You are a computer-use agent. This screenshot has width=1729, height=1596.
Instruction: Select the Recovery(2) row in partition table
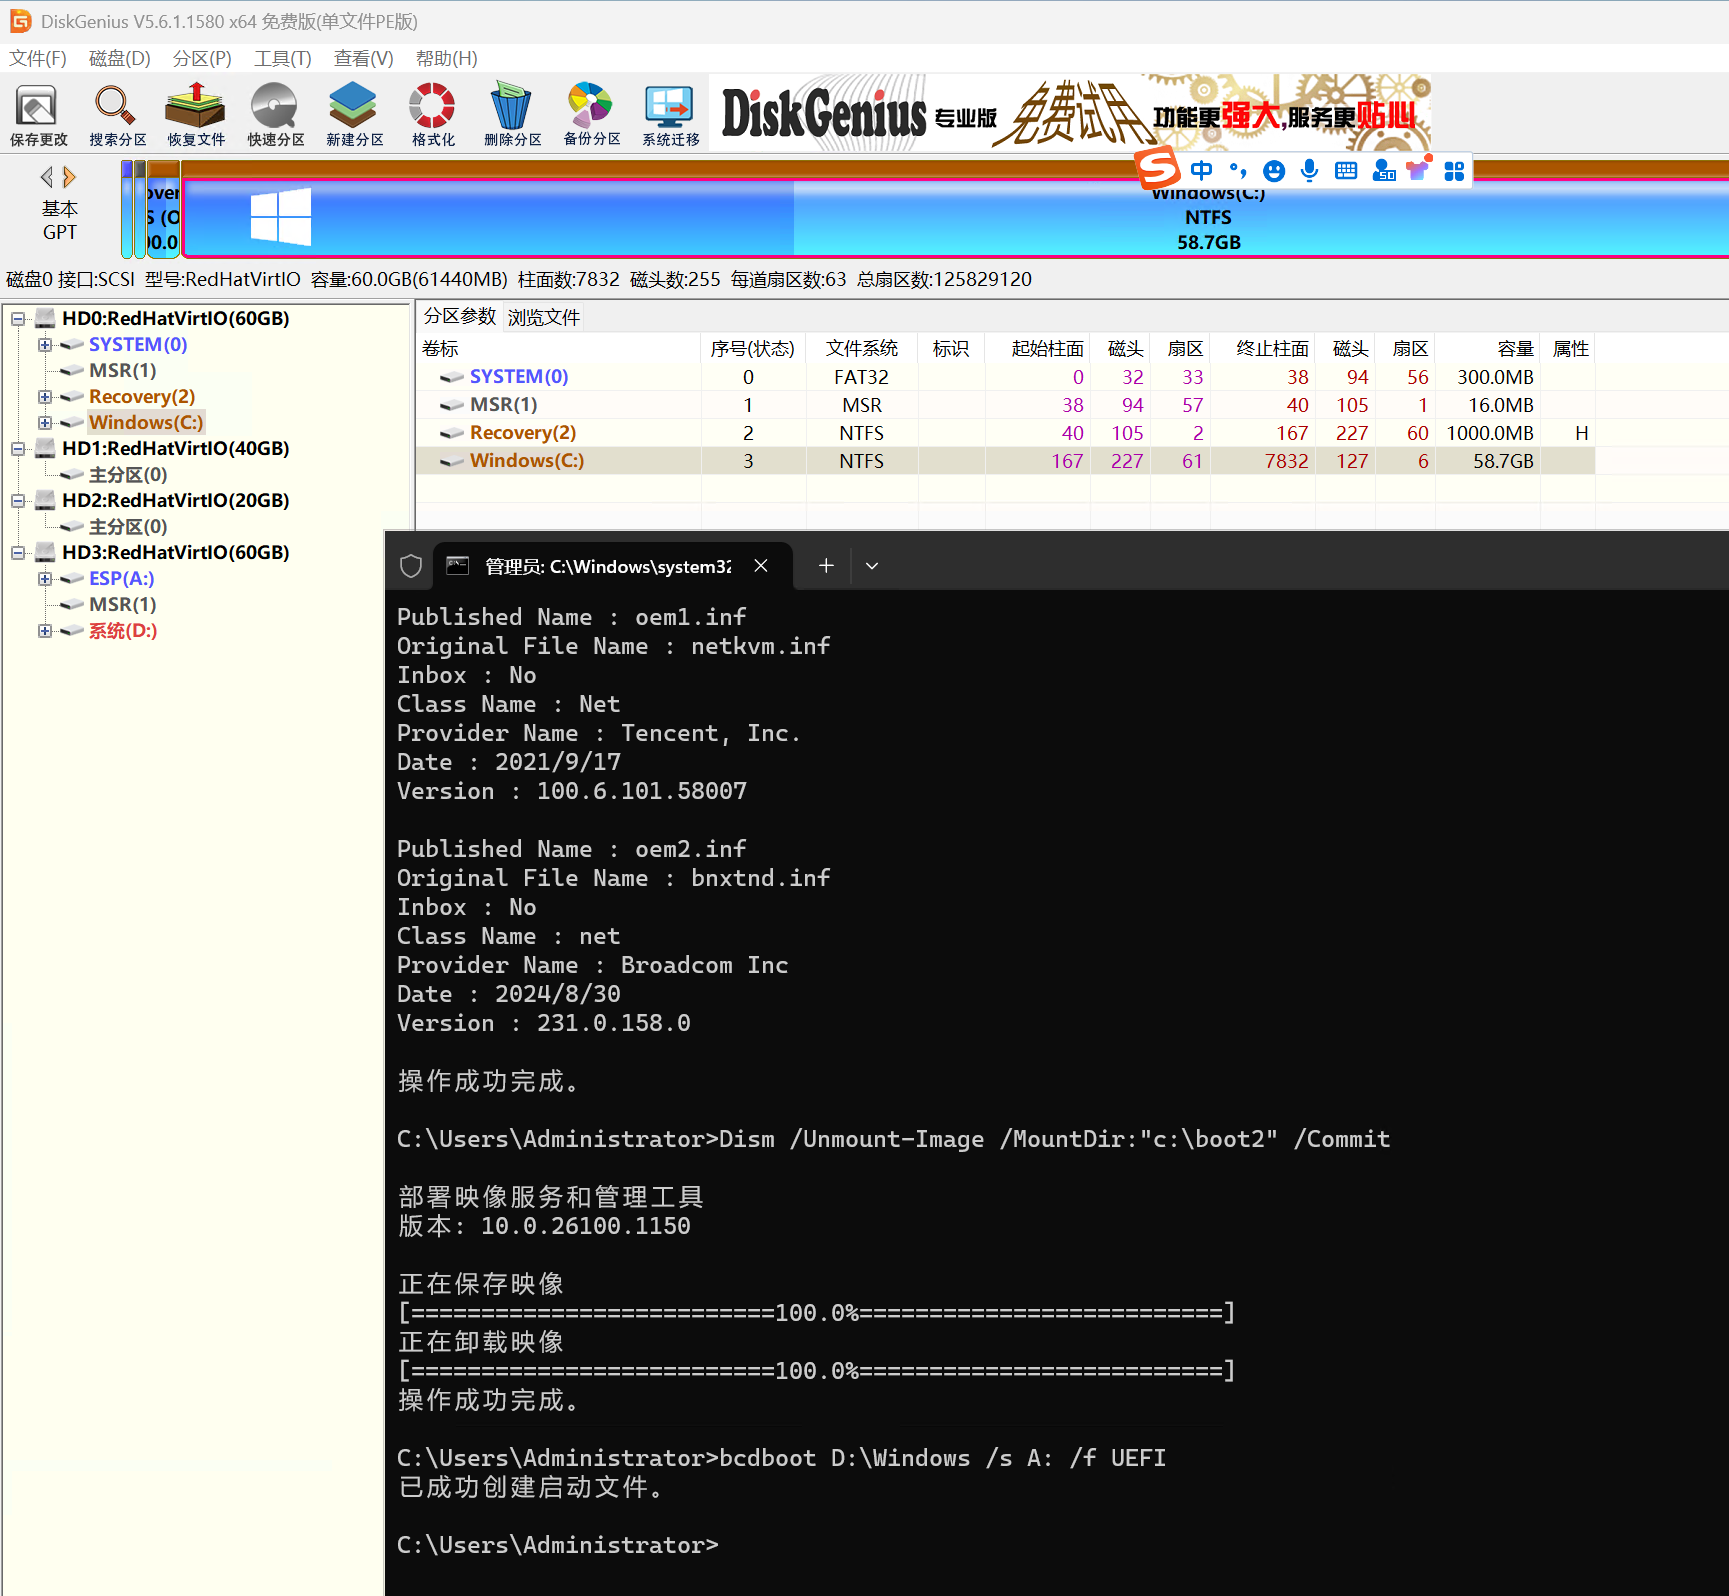(x=1005, y=433)
